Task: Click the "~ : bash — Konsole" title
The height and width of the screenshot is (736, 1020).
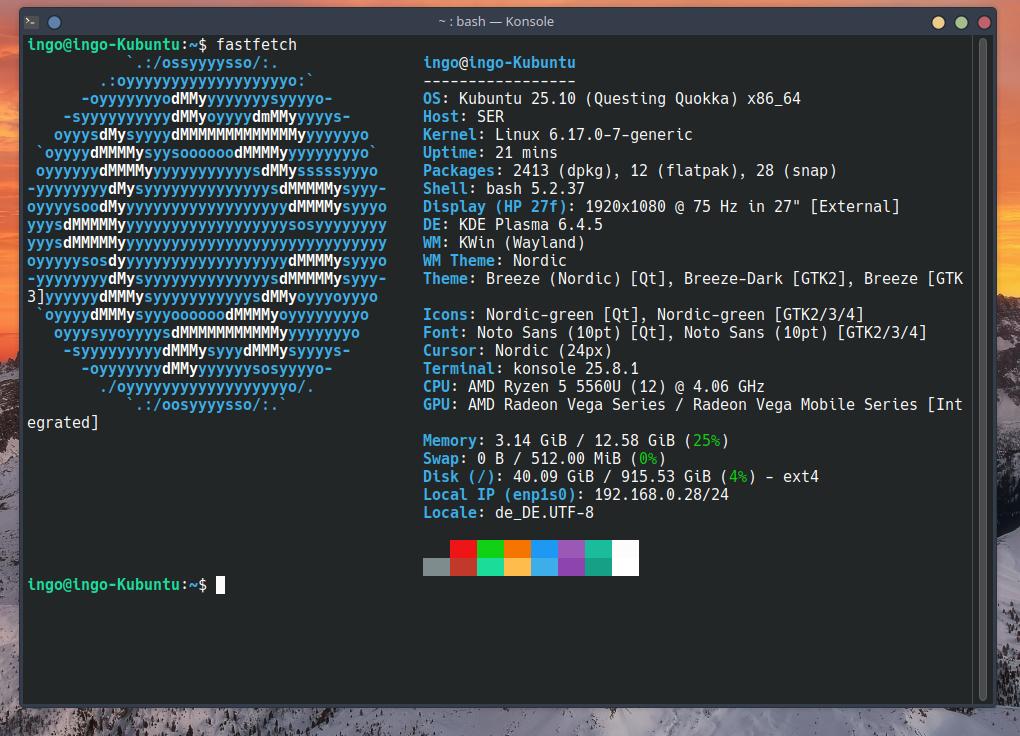Action: [x=496, y=21]
